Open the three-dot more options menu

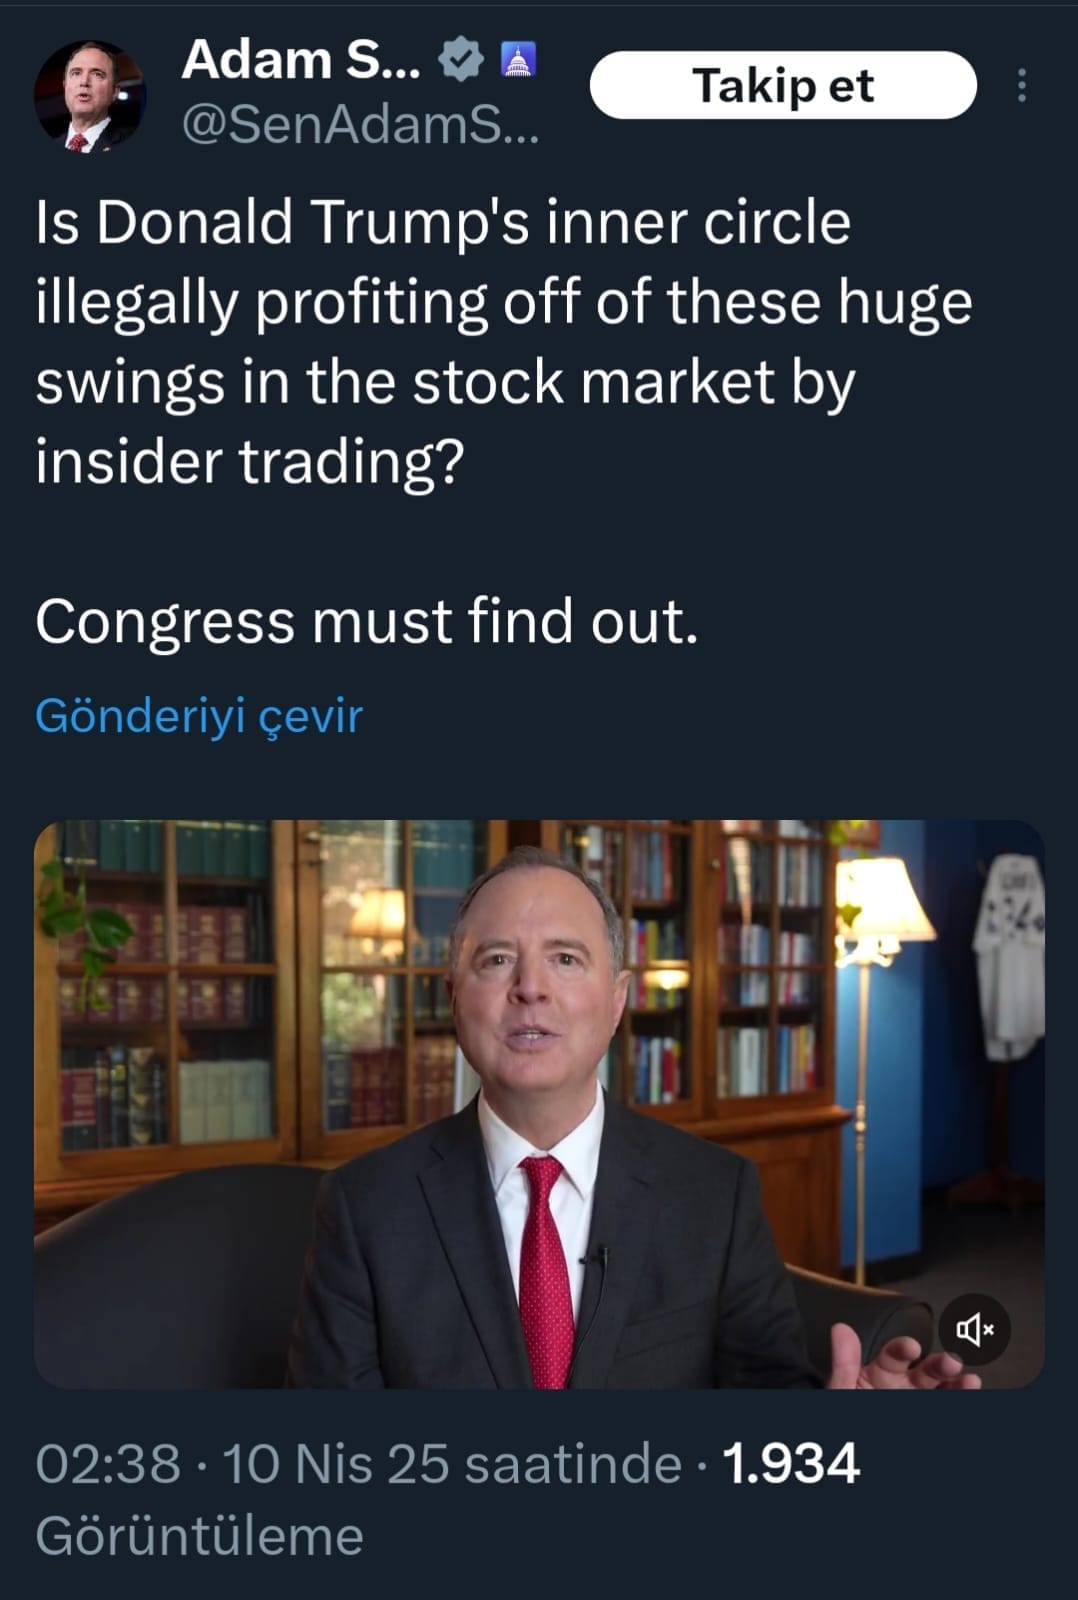pos(1021,86)
